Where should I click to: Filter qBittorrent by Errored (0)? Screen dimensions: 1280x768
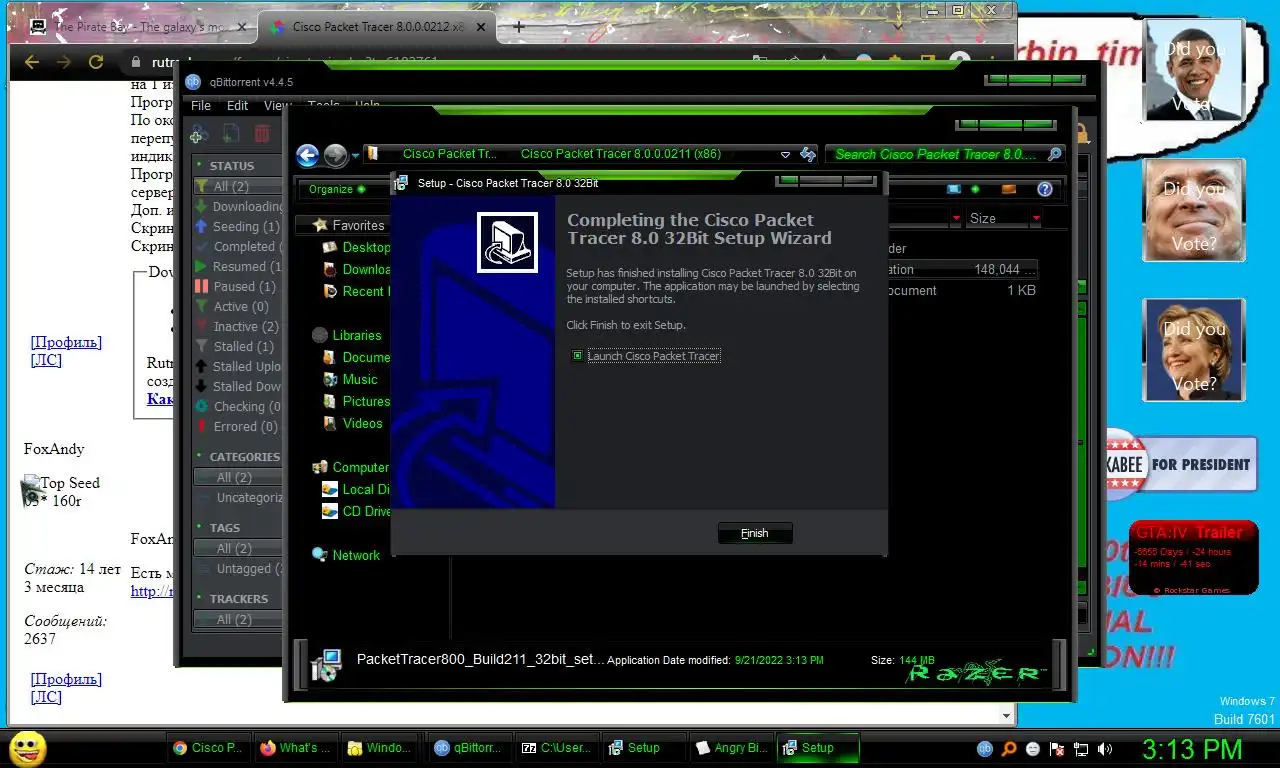(x=238, y=426)
